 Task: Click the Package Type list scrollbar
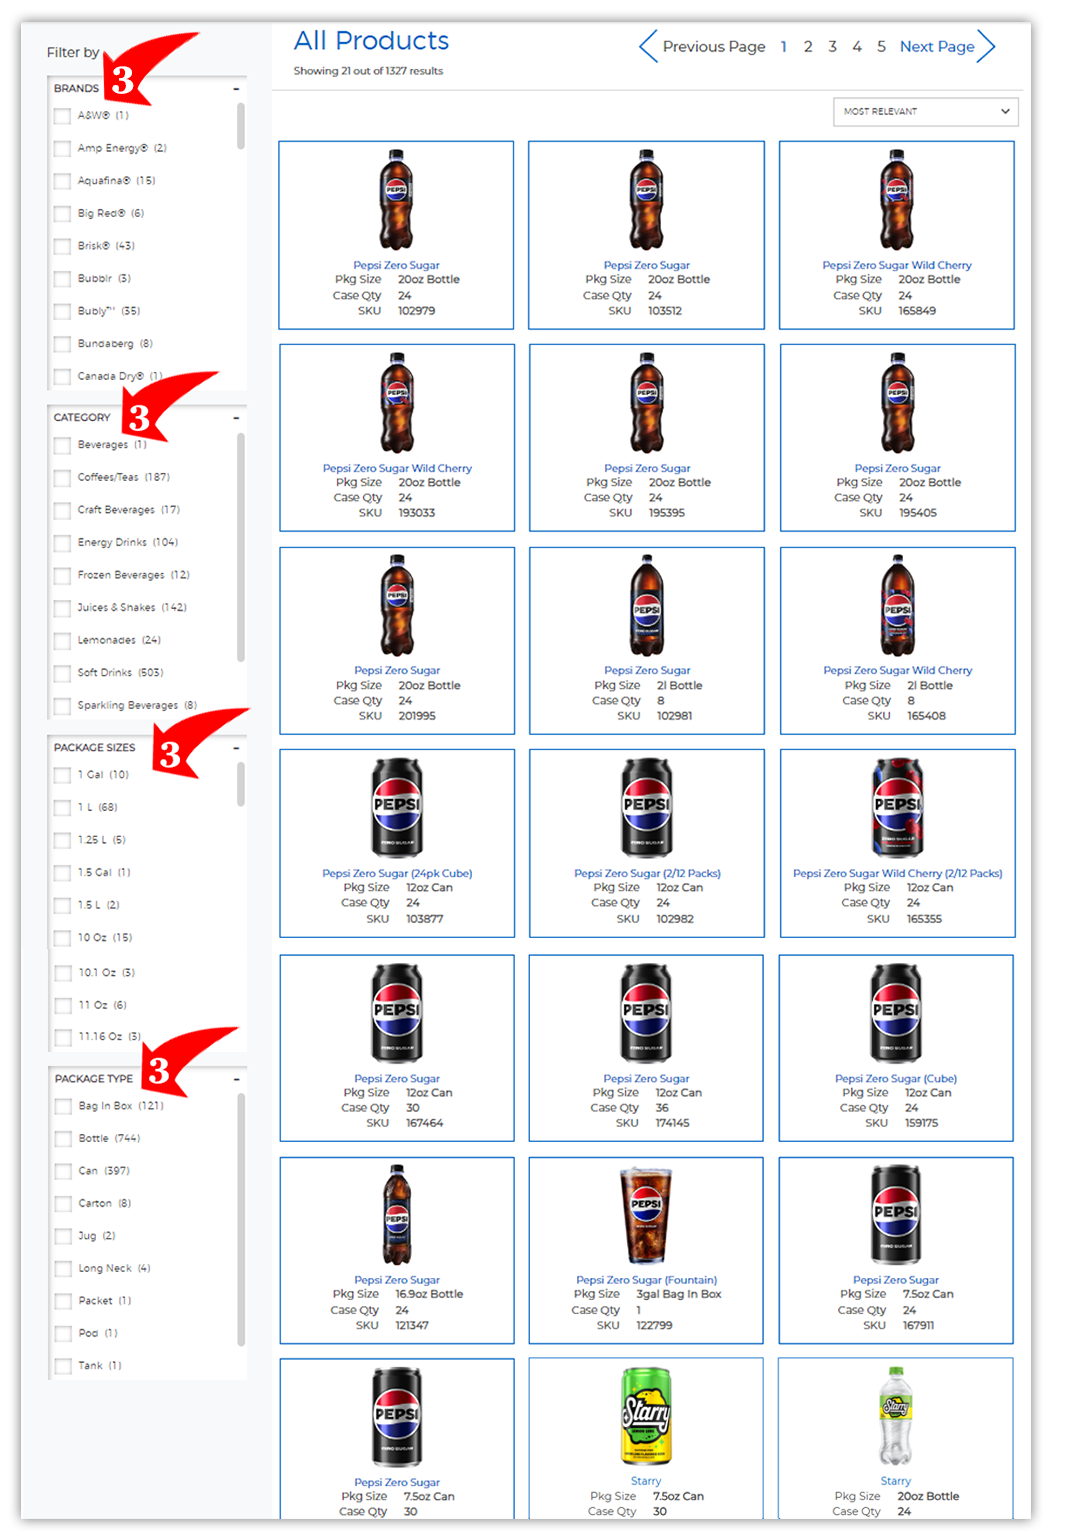click(x=240, y=1220)
